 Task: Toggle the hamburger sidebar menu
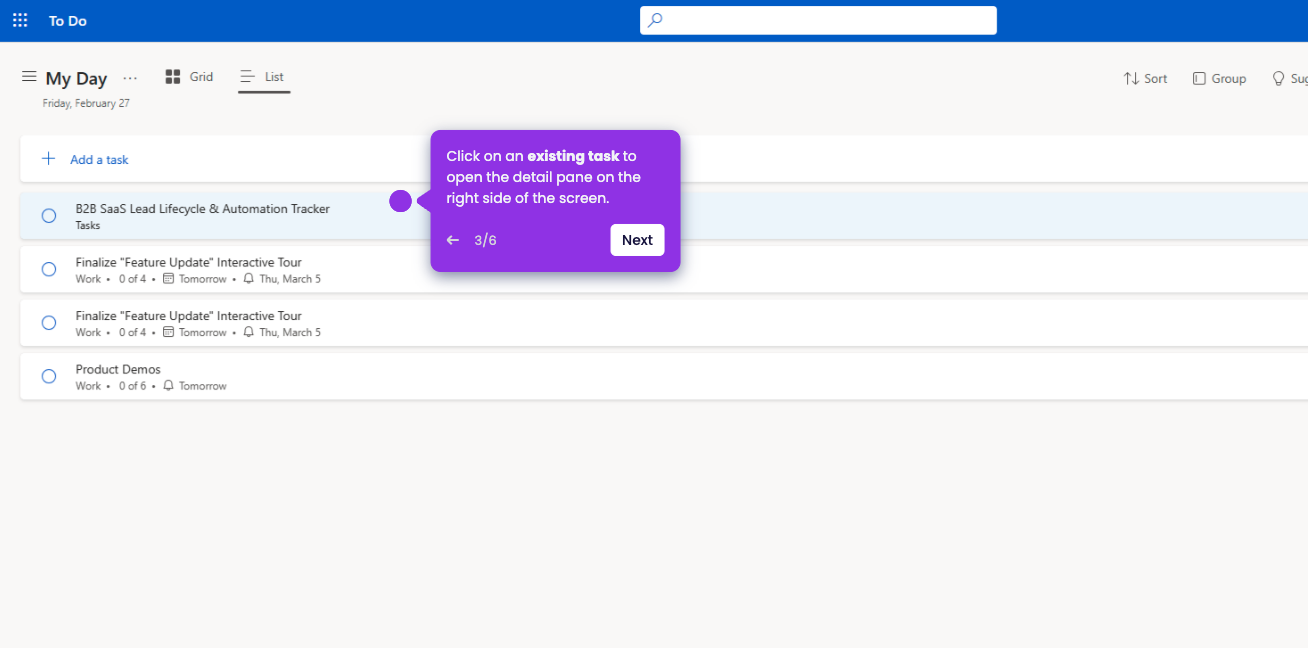29,77
